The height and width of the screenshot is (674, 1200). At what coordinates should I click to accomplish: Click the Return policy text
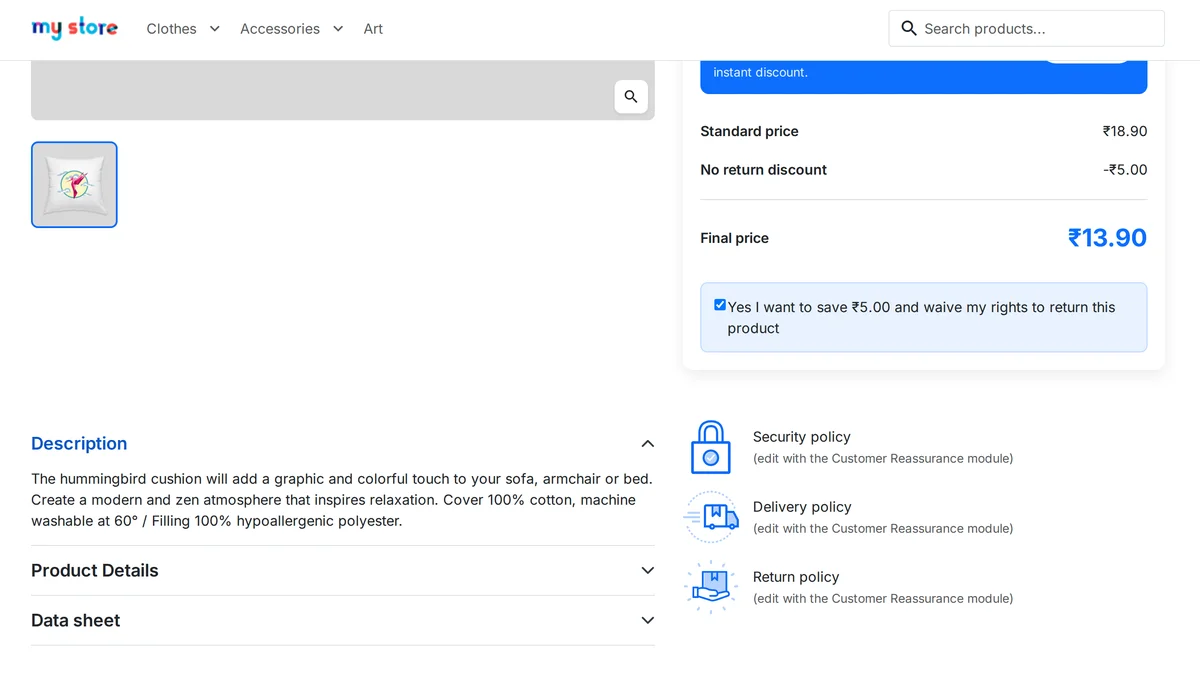[x=796, y=576]
